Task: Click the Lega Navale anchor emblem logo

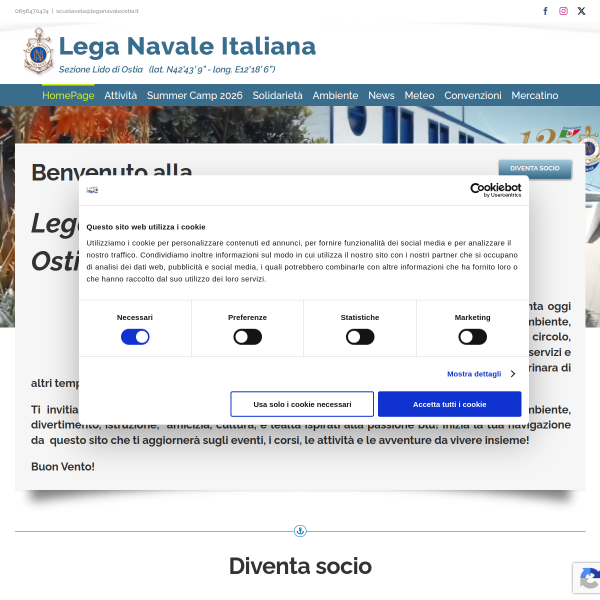Action: coord(38,51)
